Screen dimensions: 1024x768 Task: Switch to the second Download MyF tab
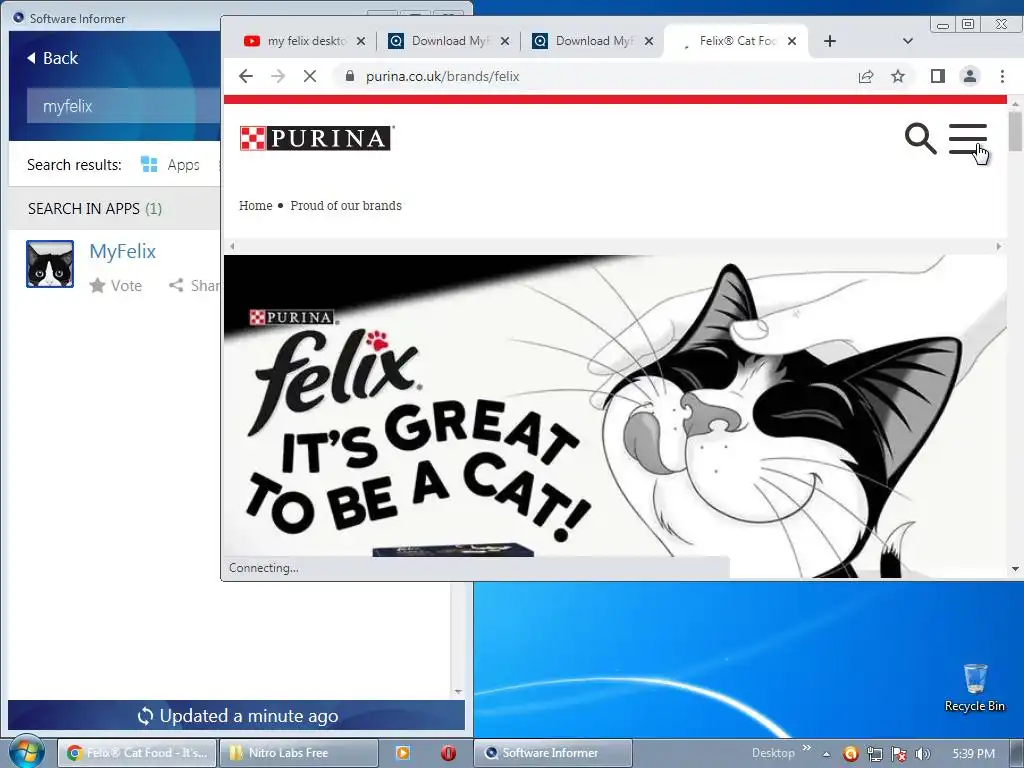(x=583, y=41)
